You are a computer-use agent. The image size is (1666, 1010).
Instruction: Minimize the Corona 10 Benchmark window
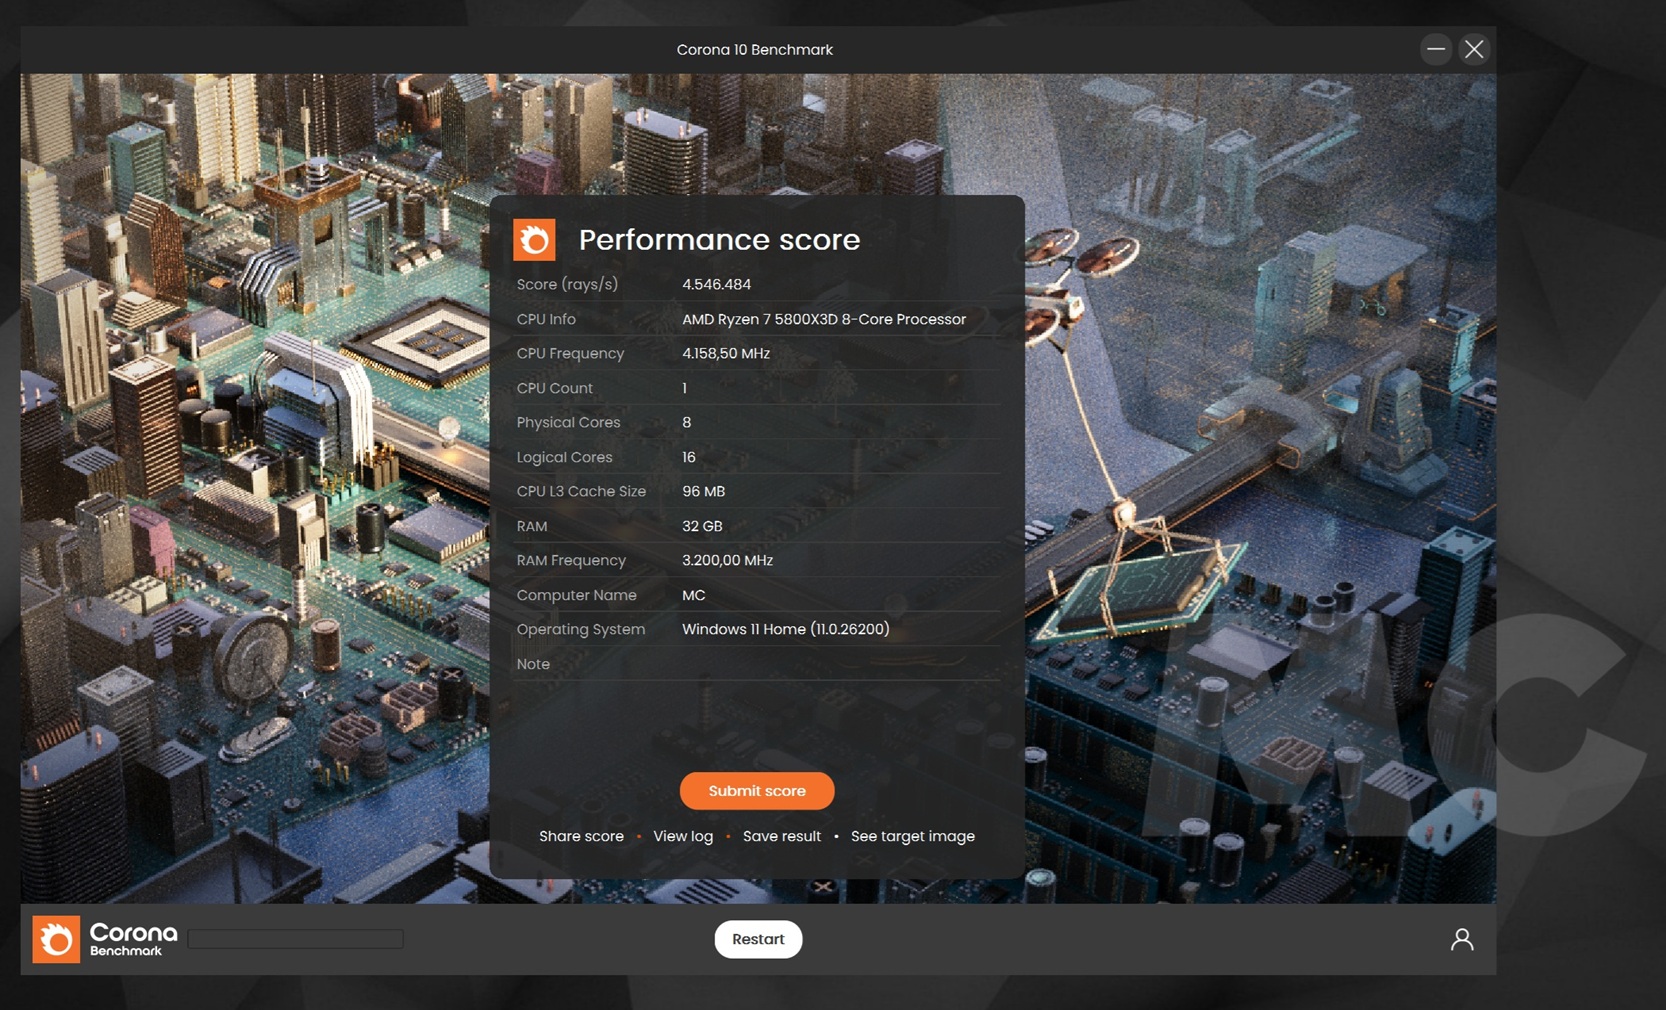[1436, 49]
